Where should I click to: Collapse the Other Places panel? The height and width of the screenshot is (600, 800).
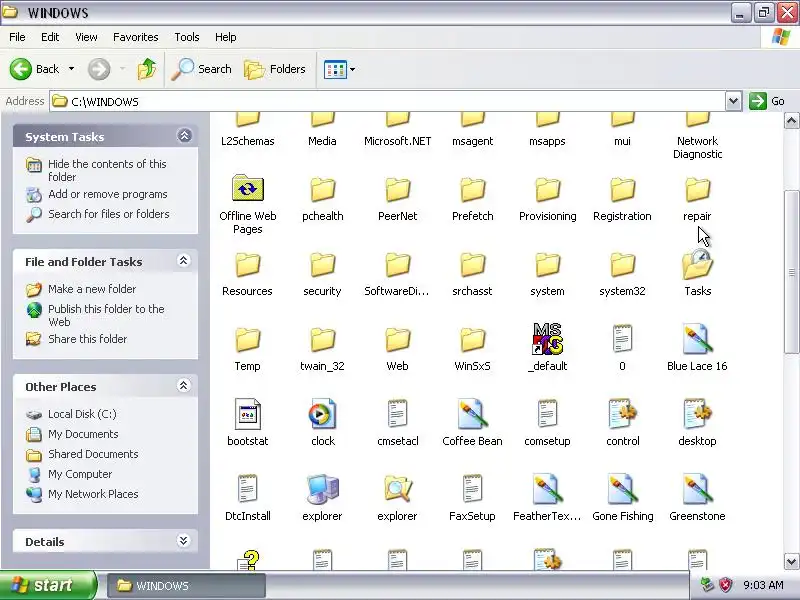click(x=183, y=386)
